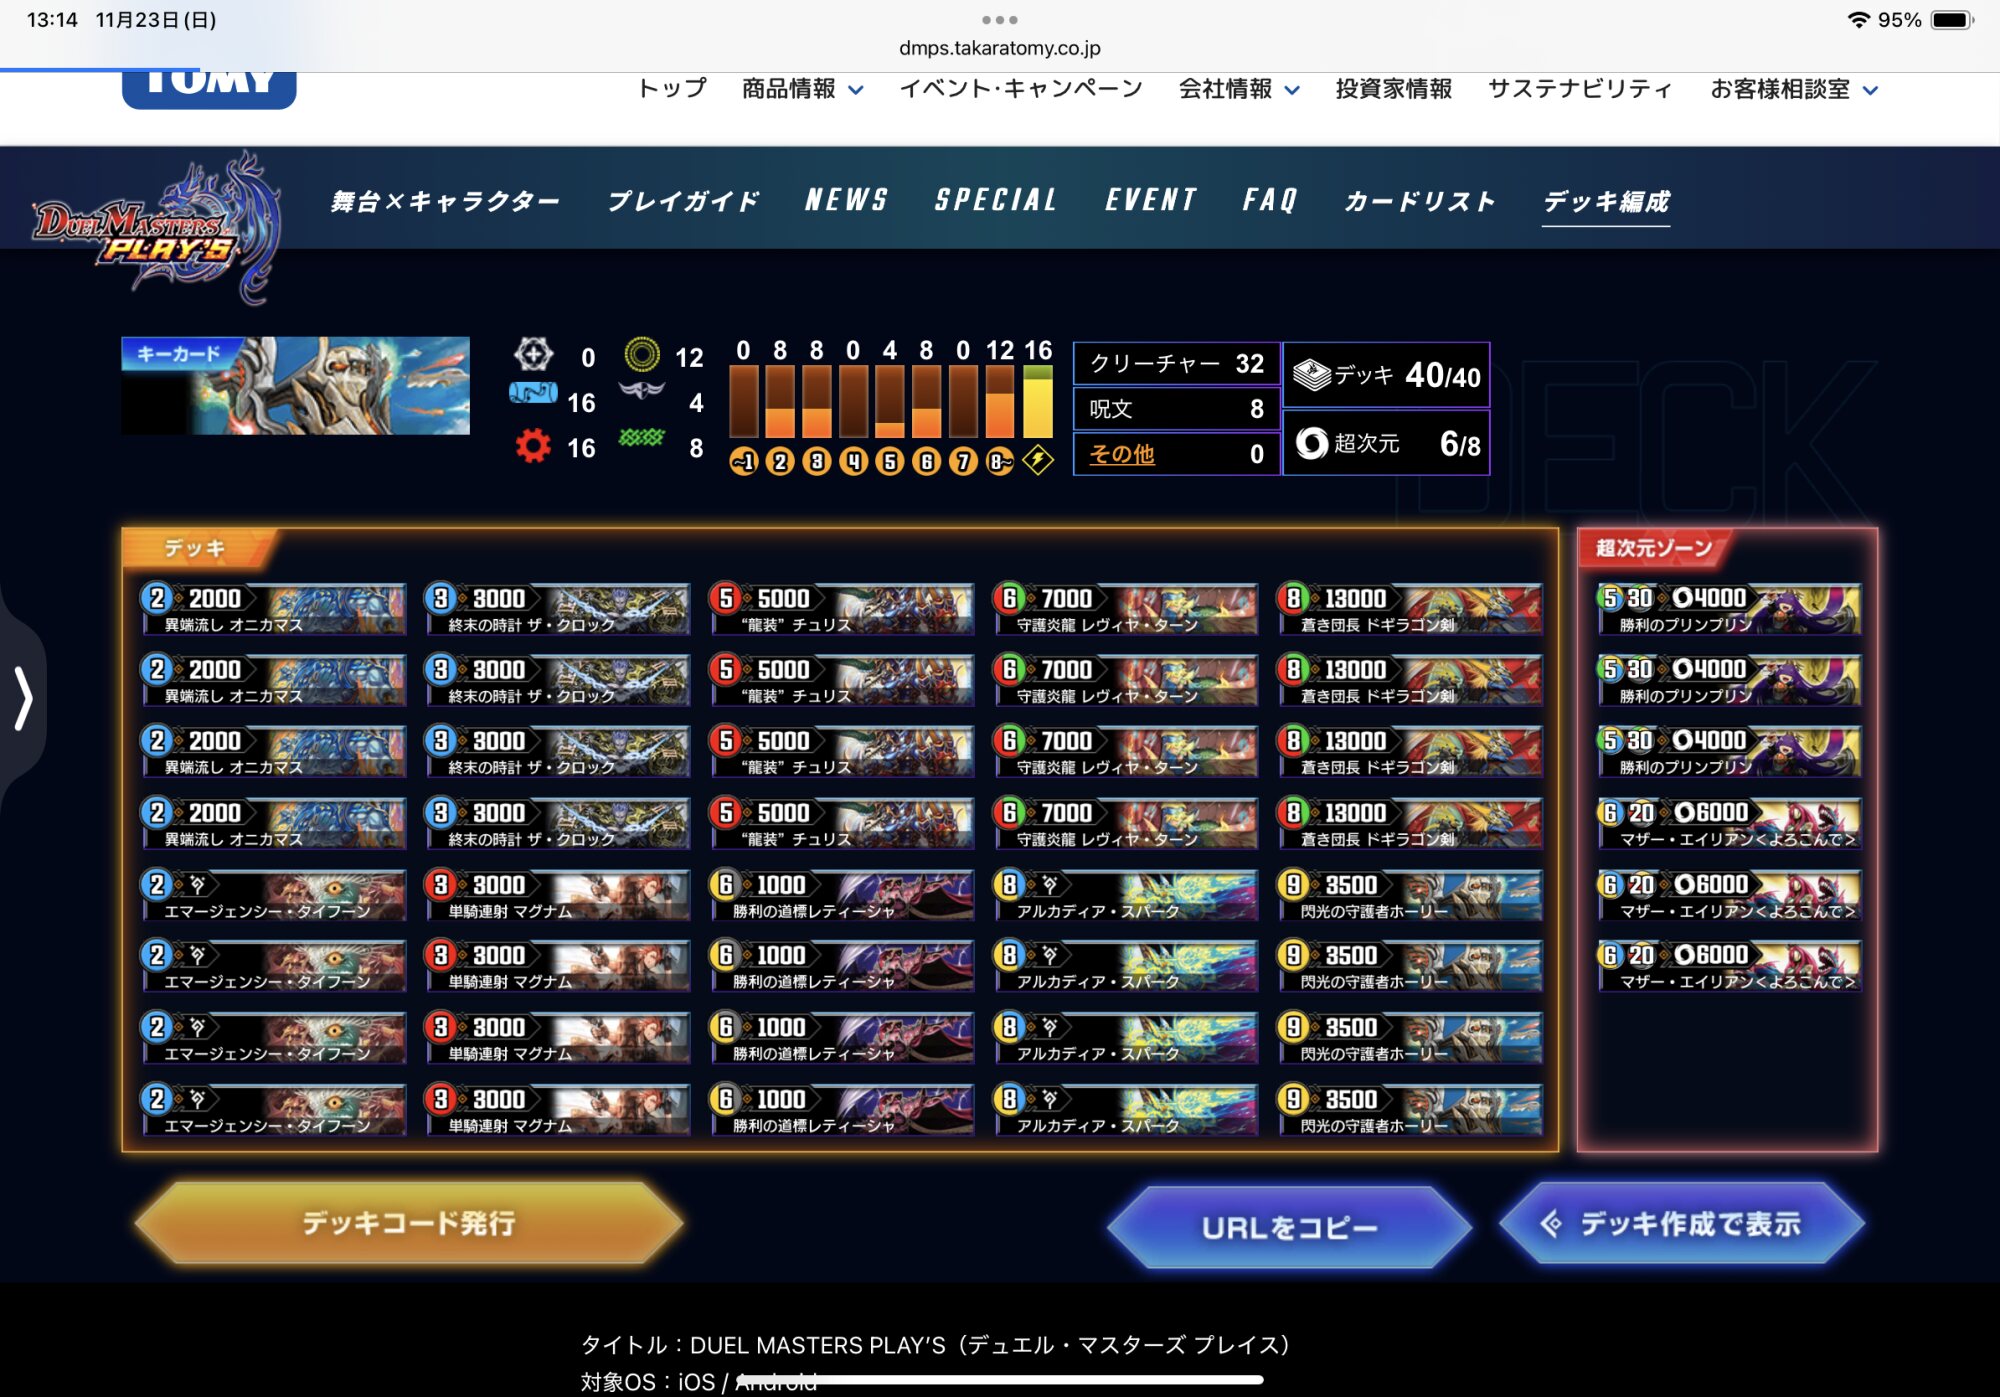This screenshot has width=2000, height=1397.
Task: Click the cost 5 mana circle icon
Action: pyautogui.click(x=890, y=461)
